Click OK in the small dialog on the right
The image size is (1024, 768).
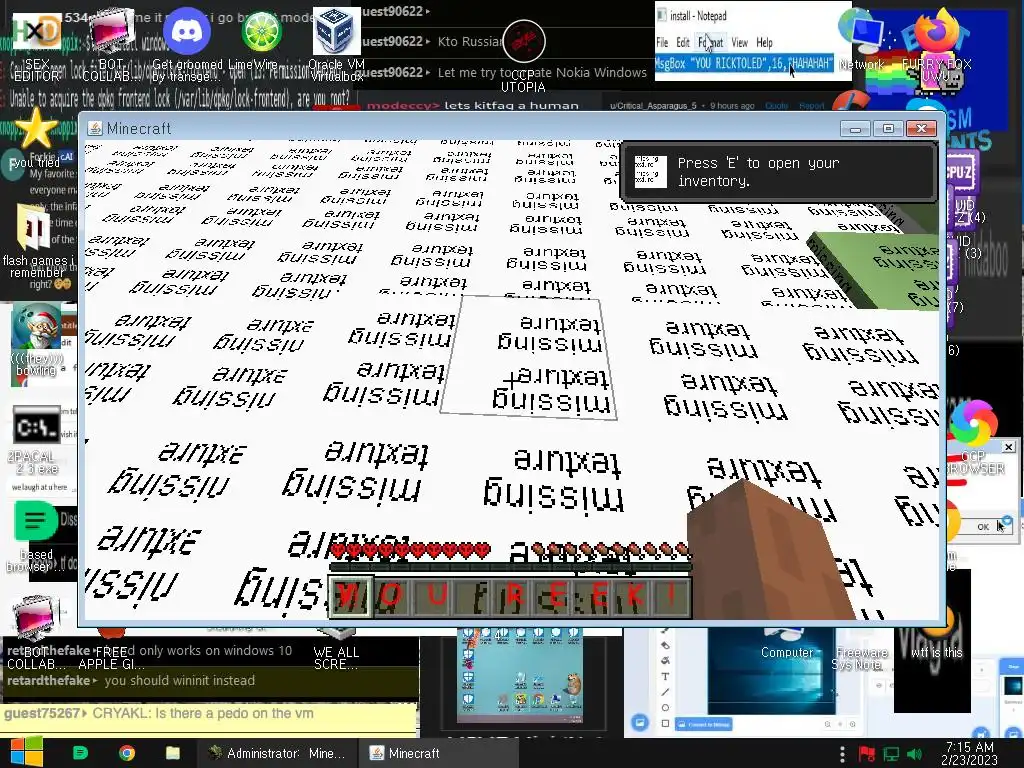983,526
